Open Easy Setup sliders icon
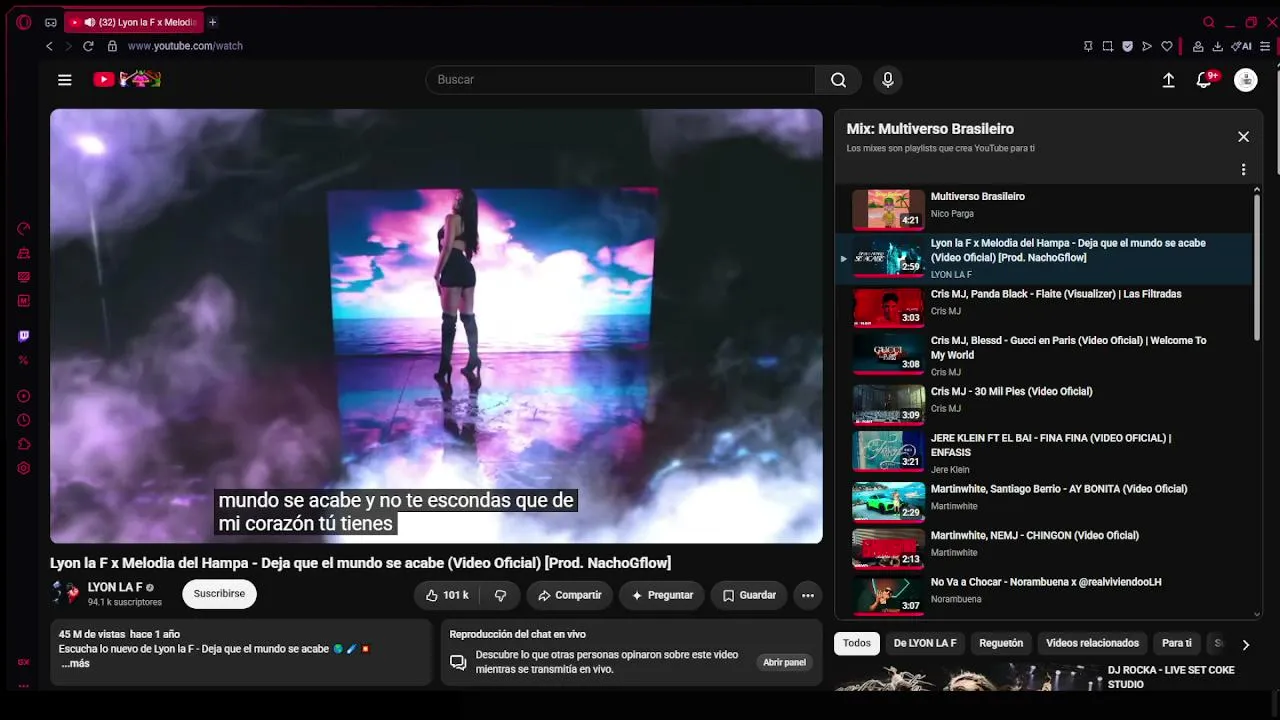 pos(1266,46)
